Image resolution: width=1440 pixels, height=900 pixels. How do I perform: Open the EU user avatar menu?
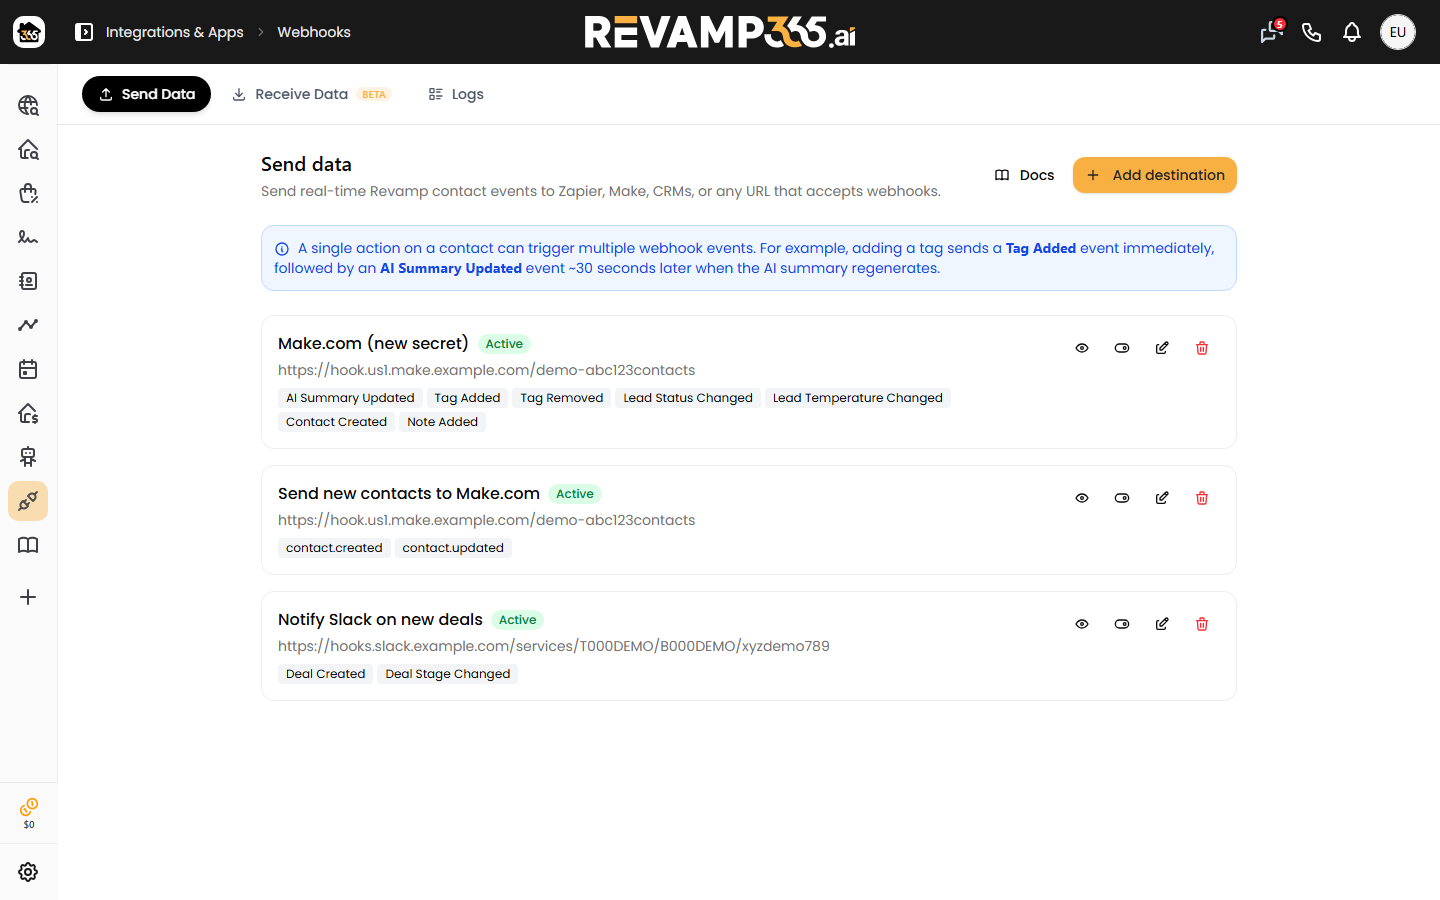[1398, 32]
